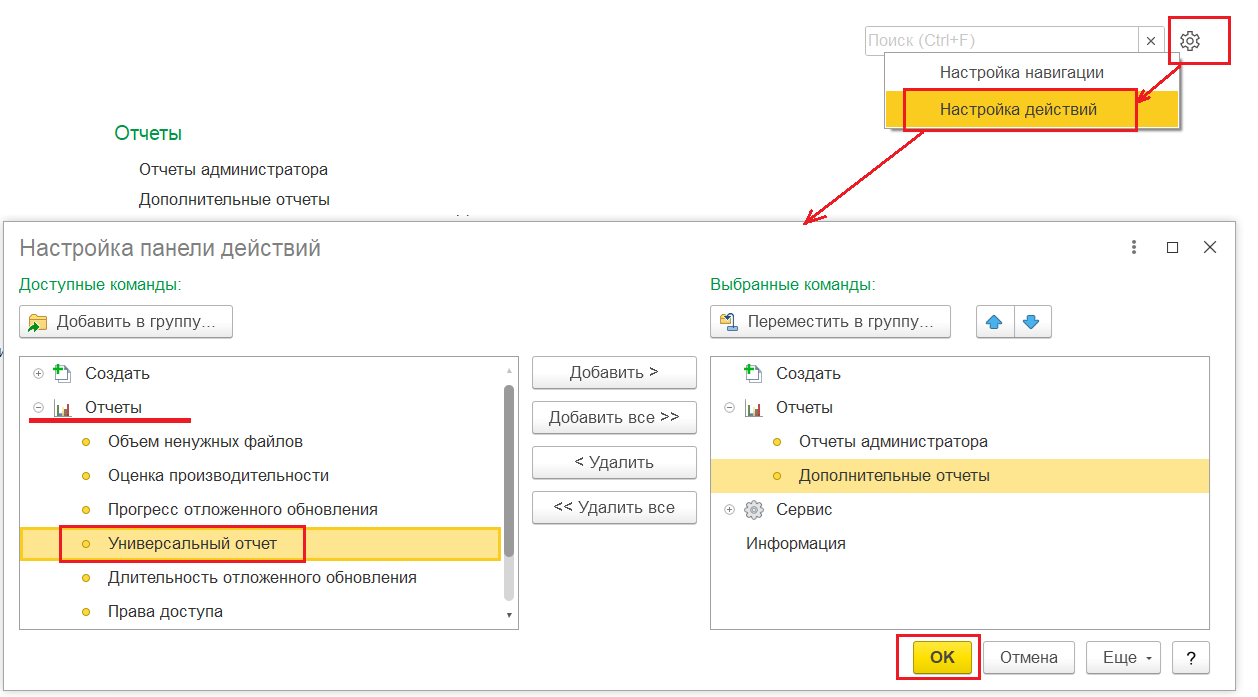The image size is (1258, 697).
Task: Open the settings gear icon
Action: point(1189,41)
